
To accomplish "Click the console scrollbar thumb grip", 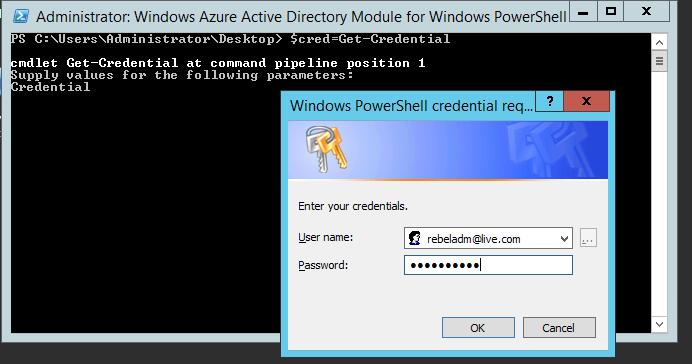I will pyautogui.click(x=659, y=61).
